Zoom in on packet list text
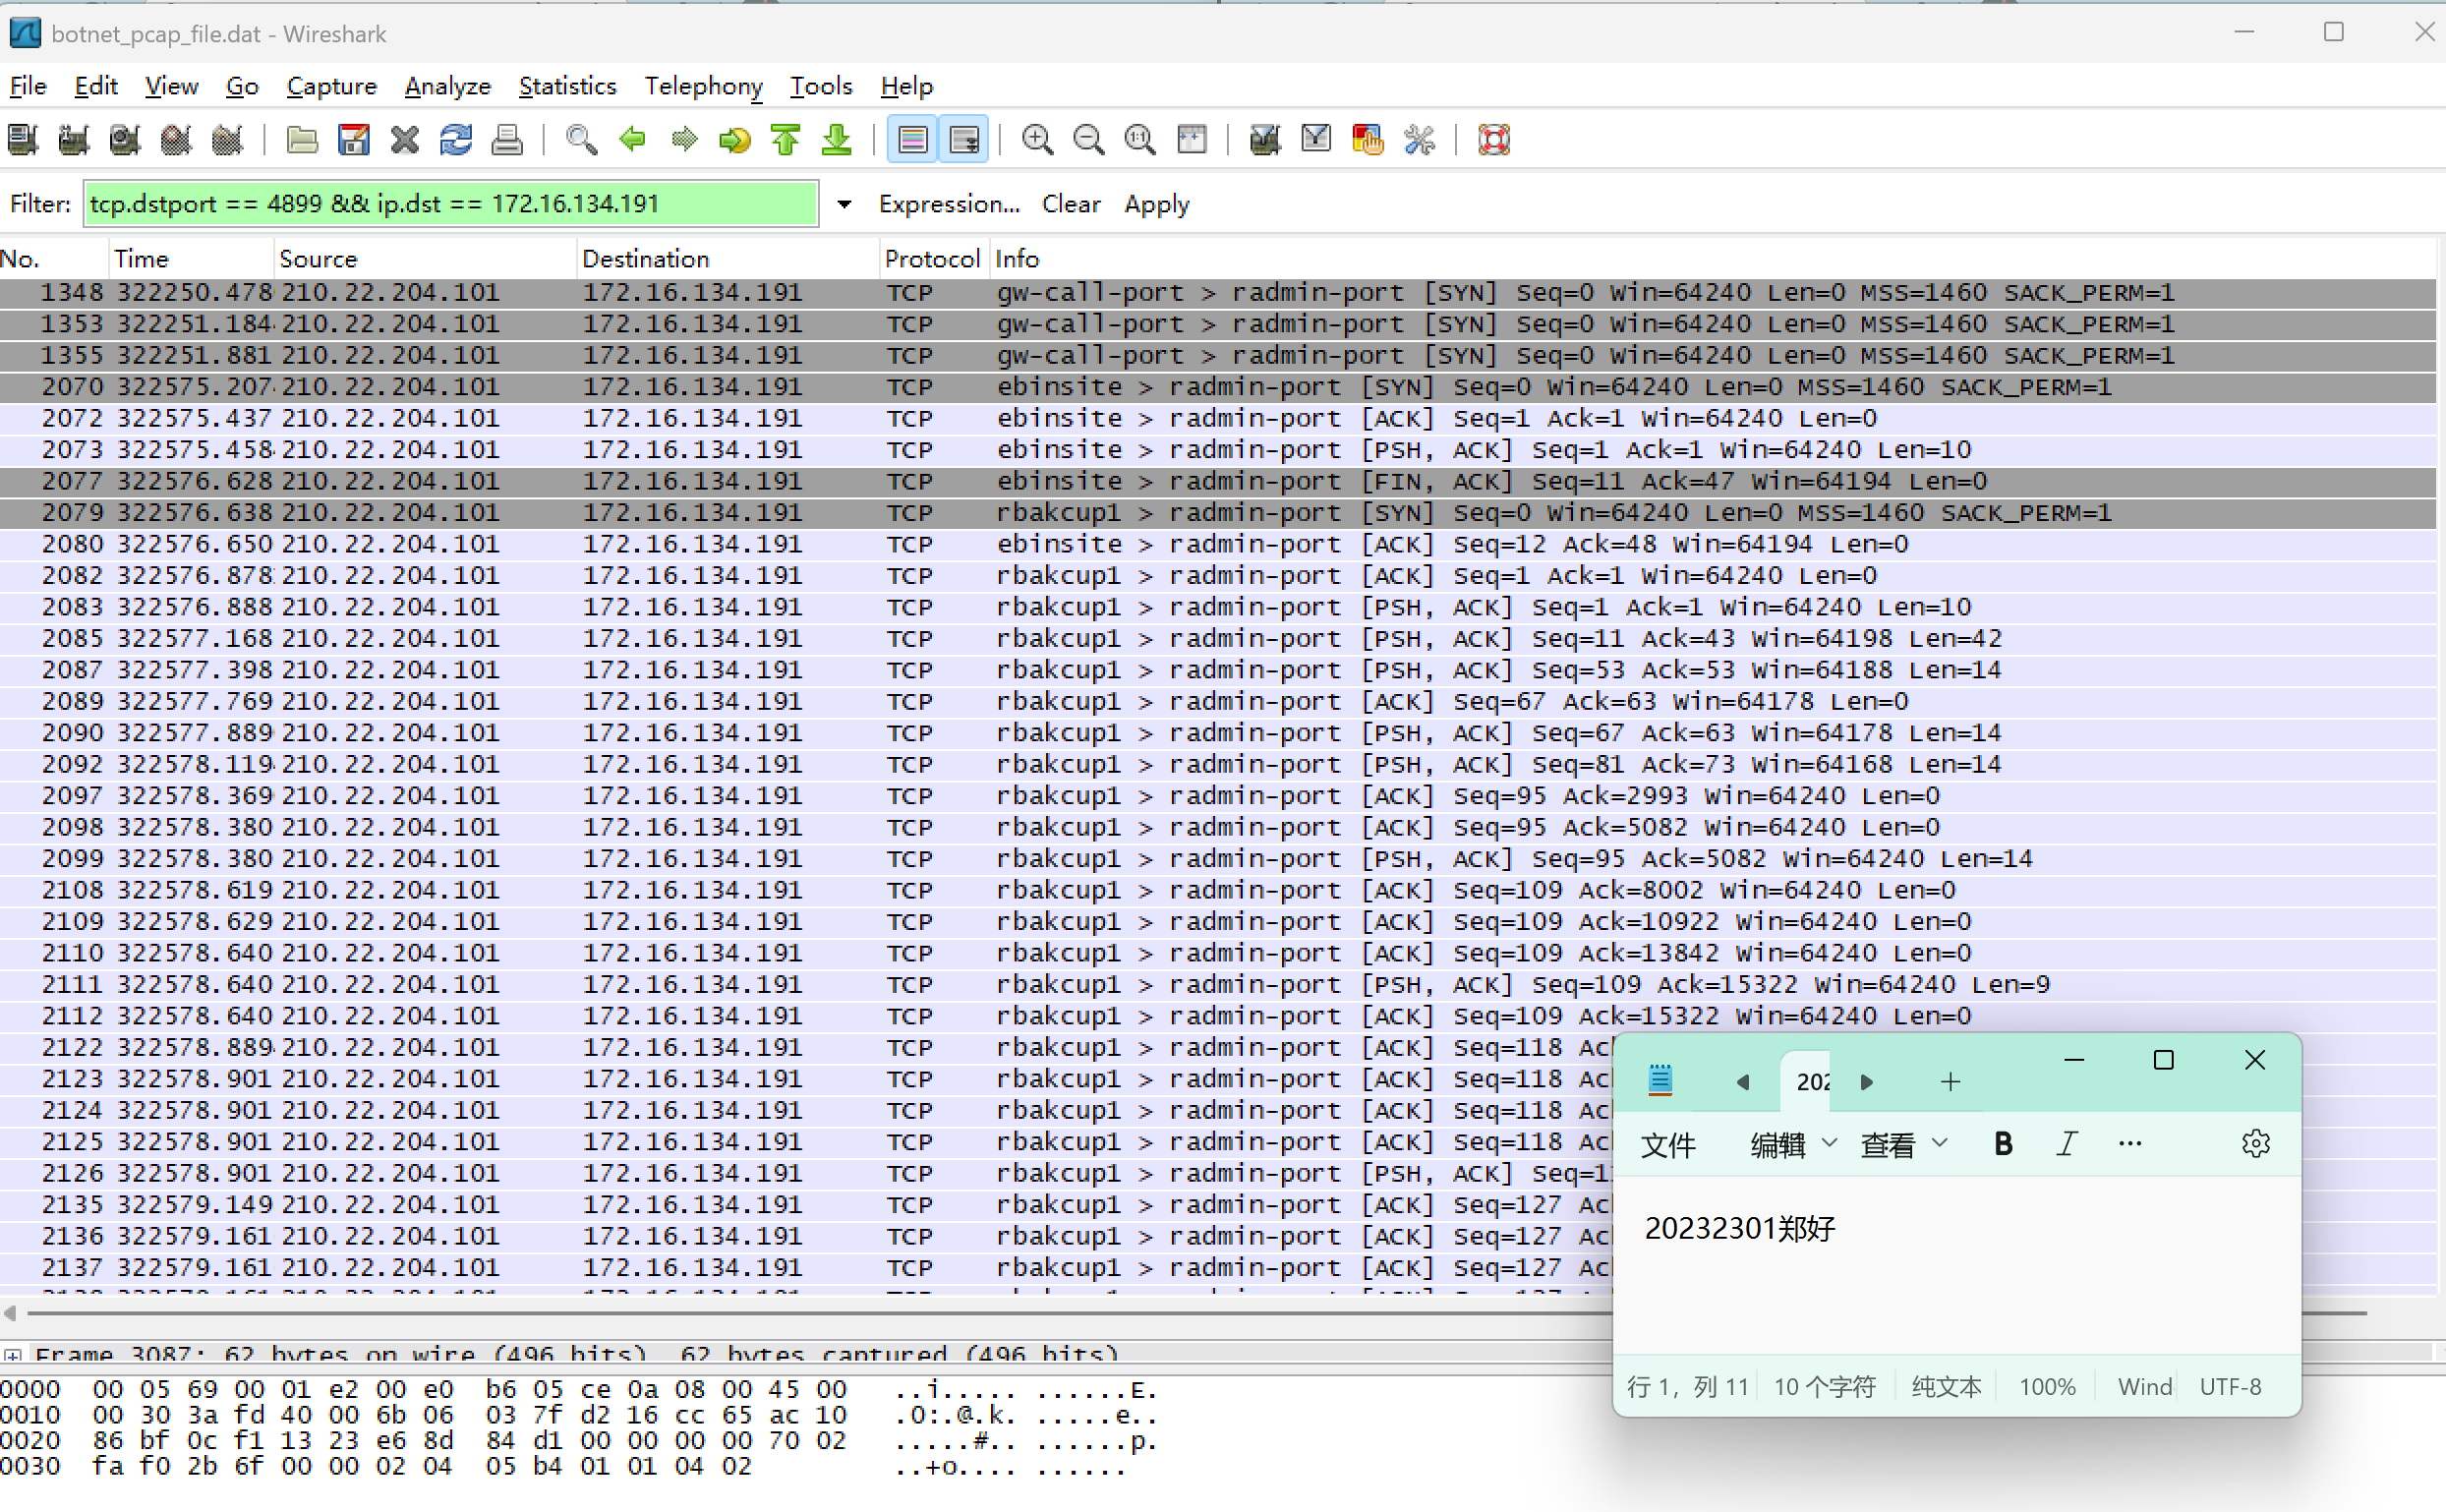The width and height of the screenshot is (2446, 1512). click(1037, 140)
